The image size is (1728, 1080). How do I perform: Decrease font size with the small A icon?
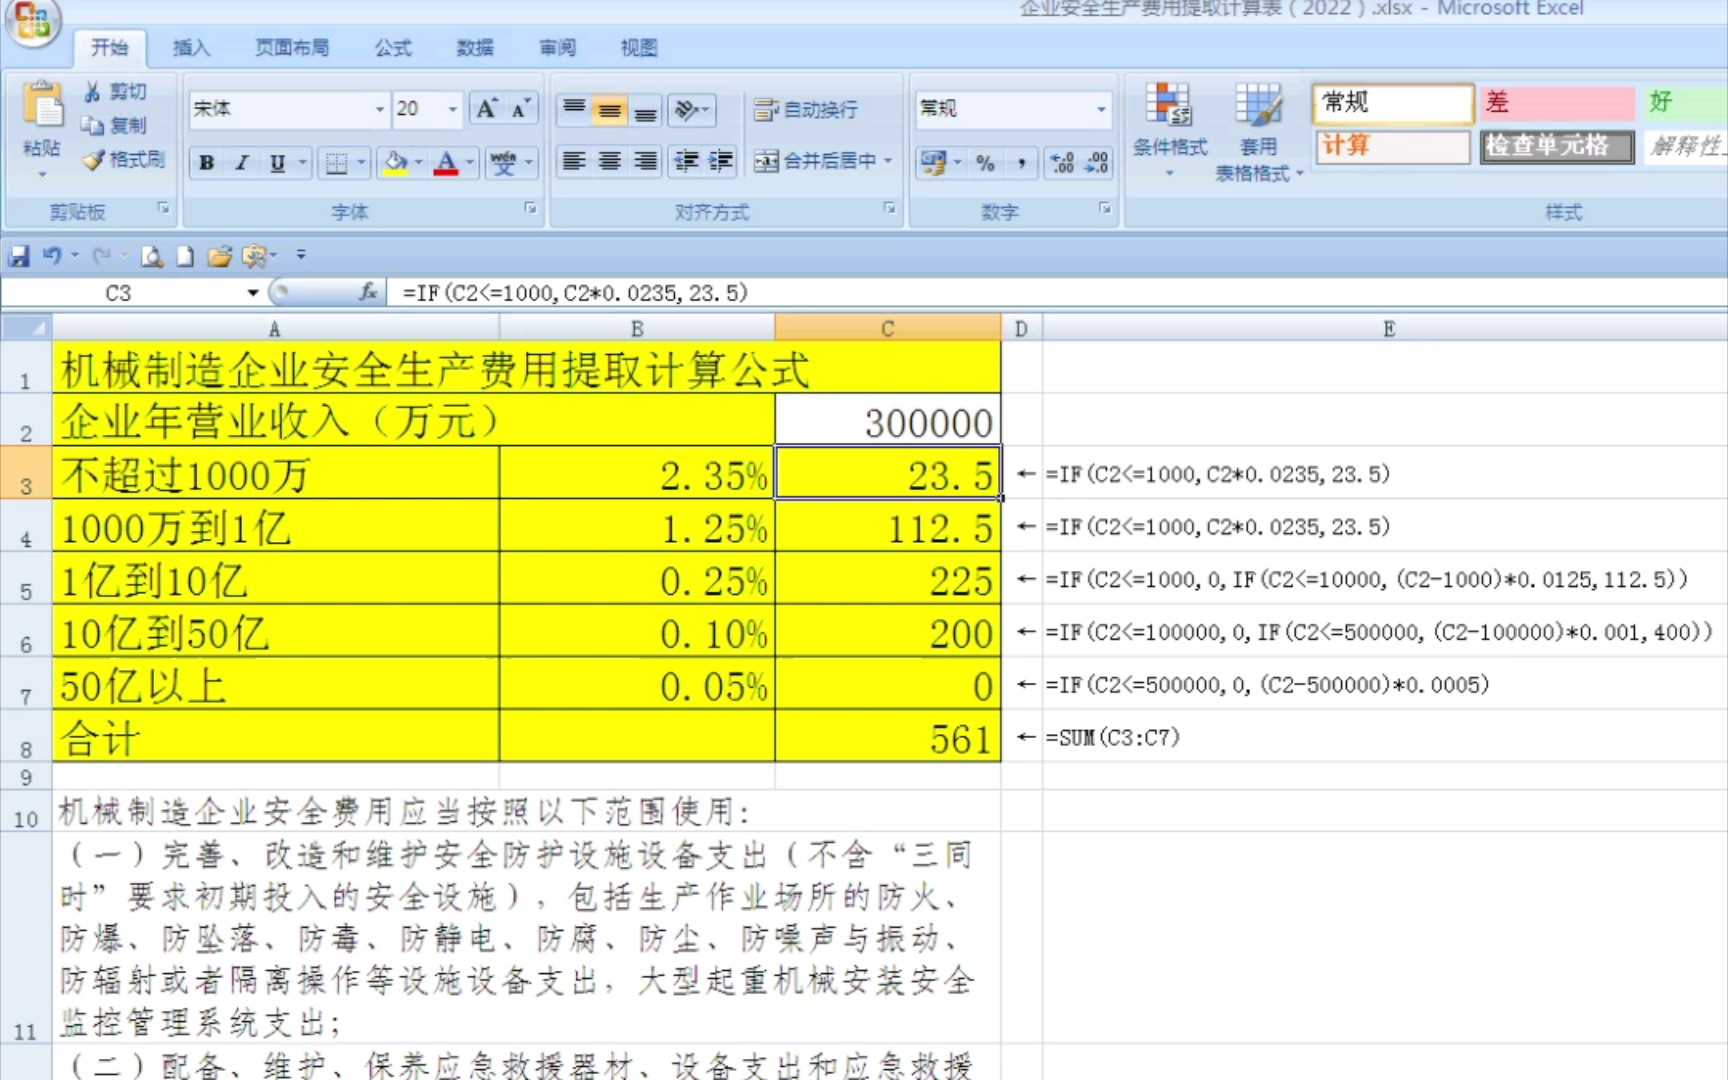click(520, 108)
